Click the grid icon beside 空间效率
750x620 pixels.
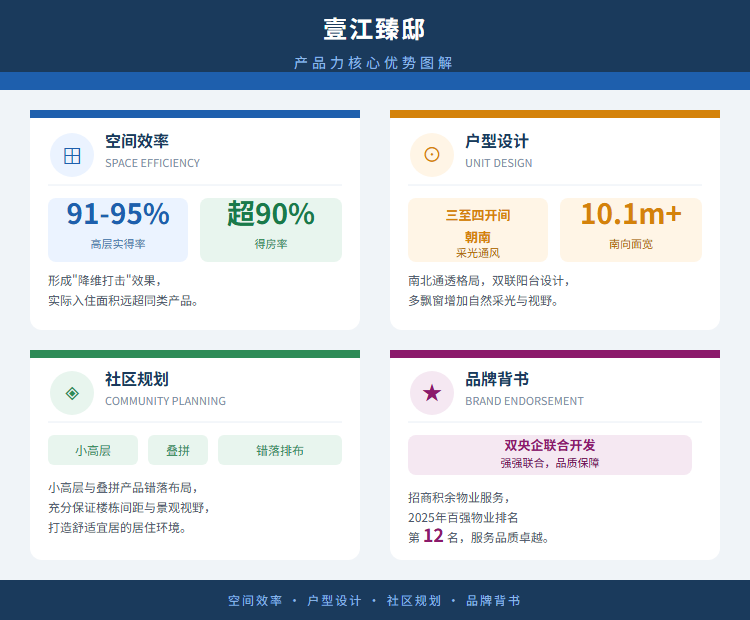click(72, 155)
